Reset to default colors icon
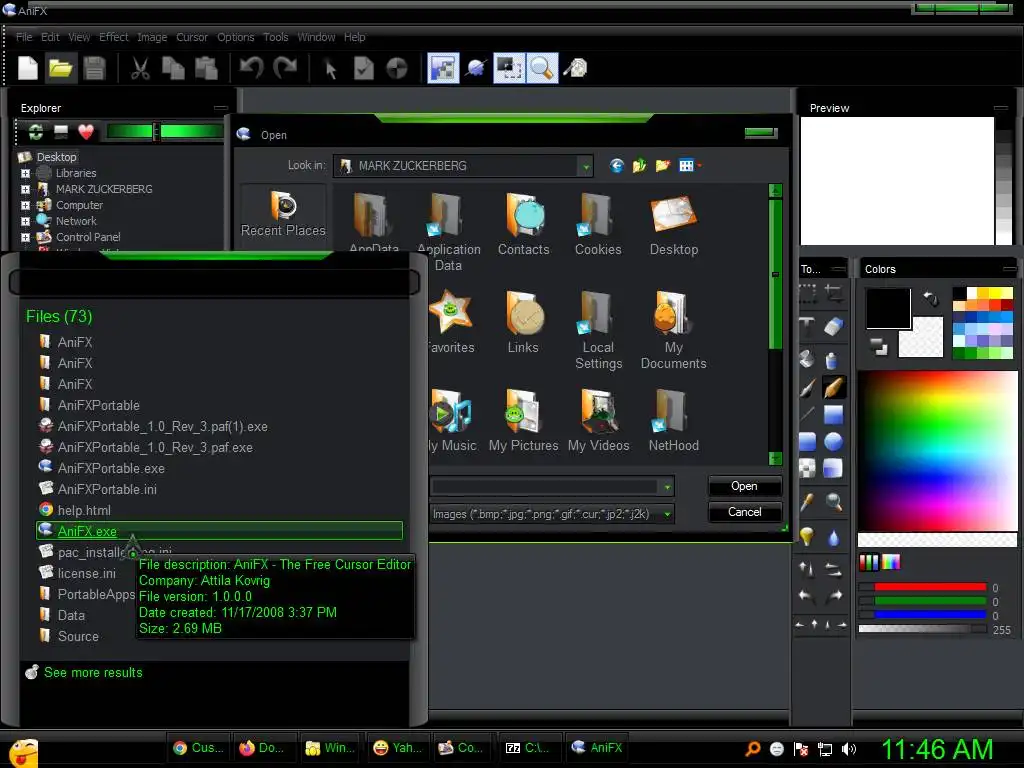This screenshot has height=768, width=1024. pos(878,346)
